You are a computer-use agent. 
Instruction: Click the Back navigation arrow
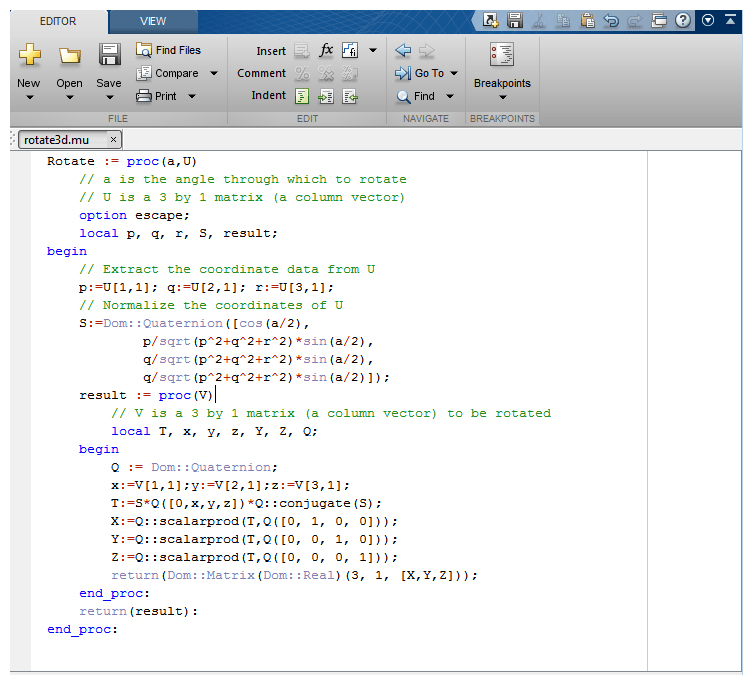[404, 50]
